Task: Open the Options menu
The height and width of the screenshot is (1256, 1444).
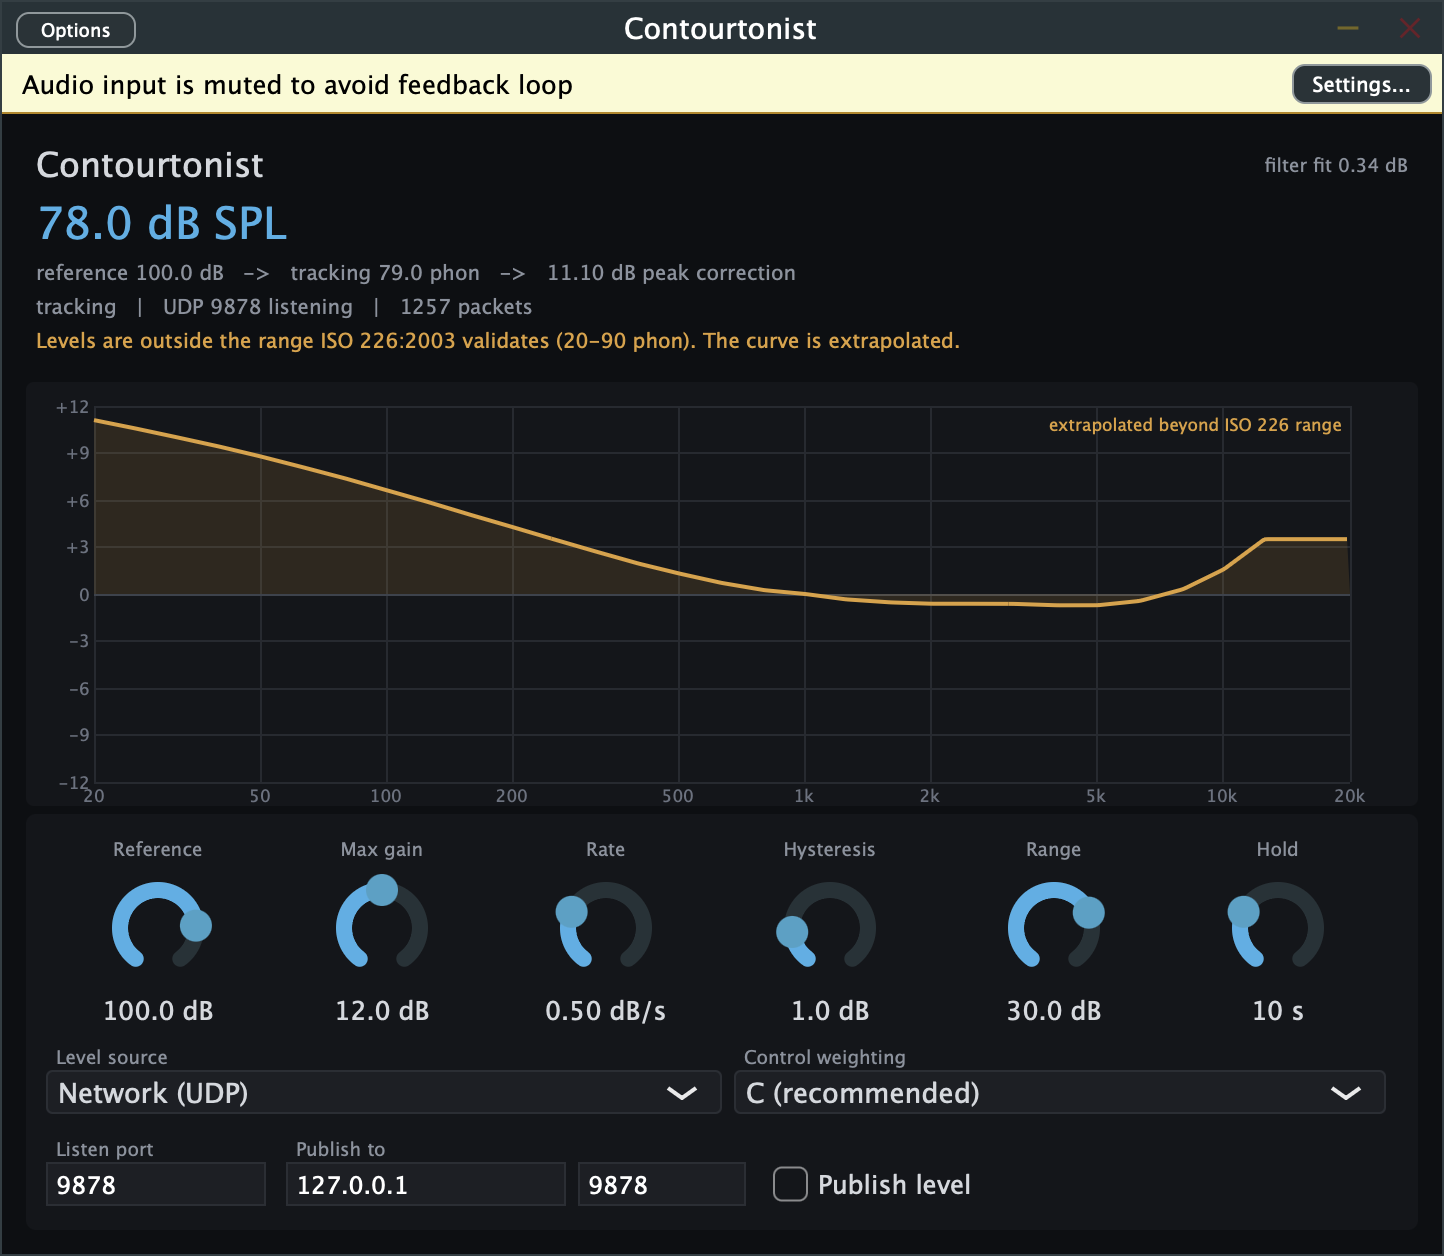Action: point(76,30)
